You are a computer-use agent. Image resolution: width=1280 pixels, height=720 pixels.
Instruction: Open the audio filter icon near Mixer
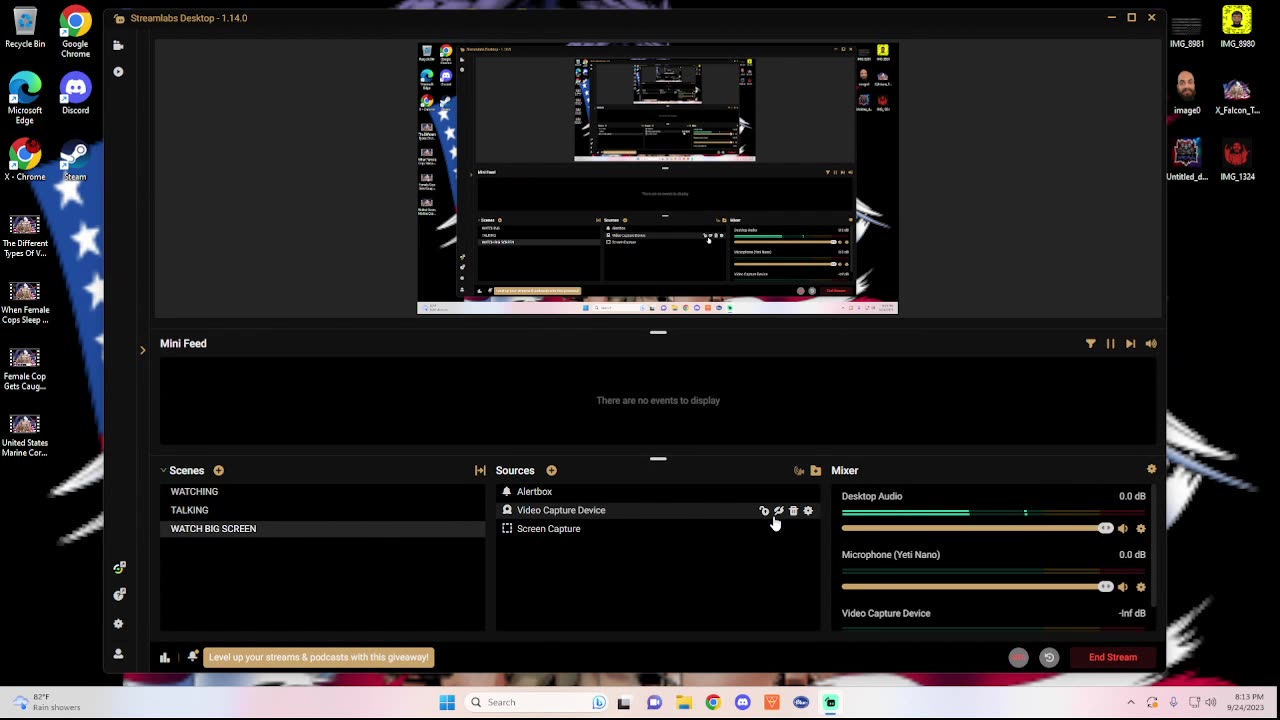pyautogui.click(x=799, y=471)
